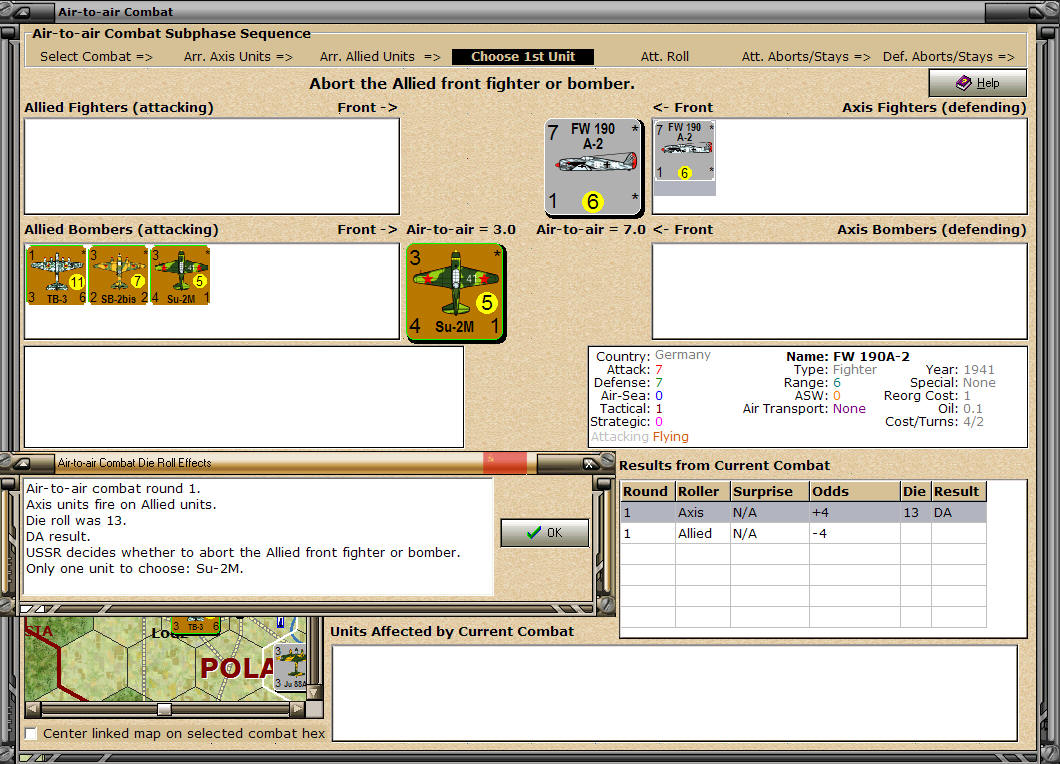Click the Air-to-air = 7.0 label
This screenshot has width=1060, height=764.
click(x=591, y=230)
